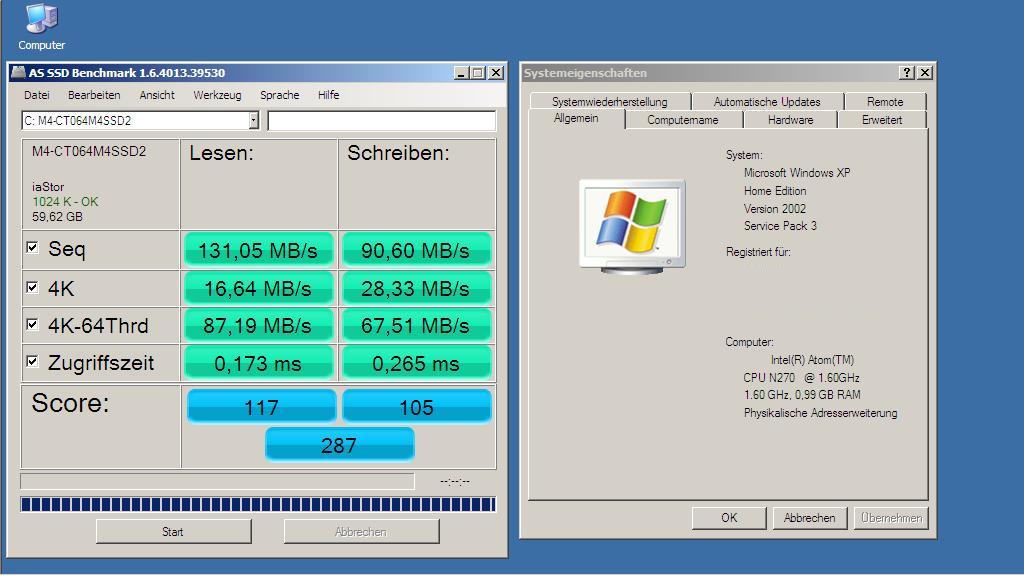This screenshot has height=576, width=1024.
Task: Toggle the Seq test checkbox
Action: click(x=32, y=248)
